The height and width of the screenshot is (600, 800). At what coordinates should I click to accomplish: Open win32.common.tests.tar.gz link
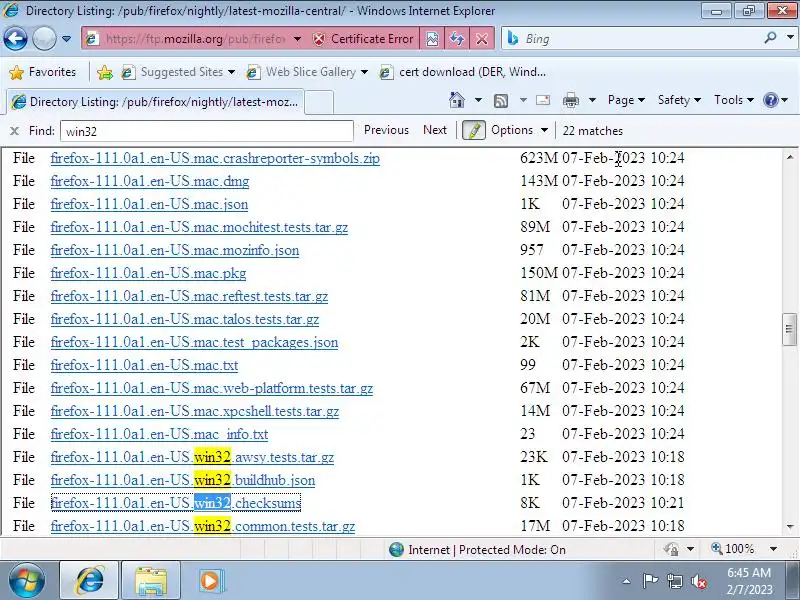[203, 526]
